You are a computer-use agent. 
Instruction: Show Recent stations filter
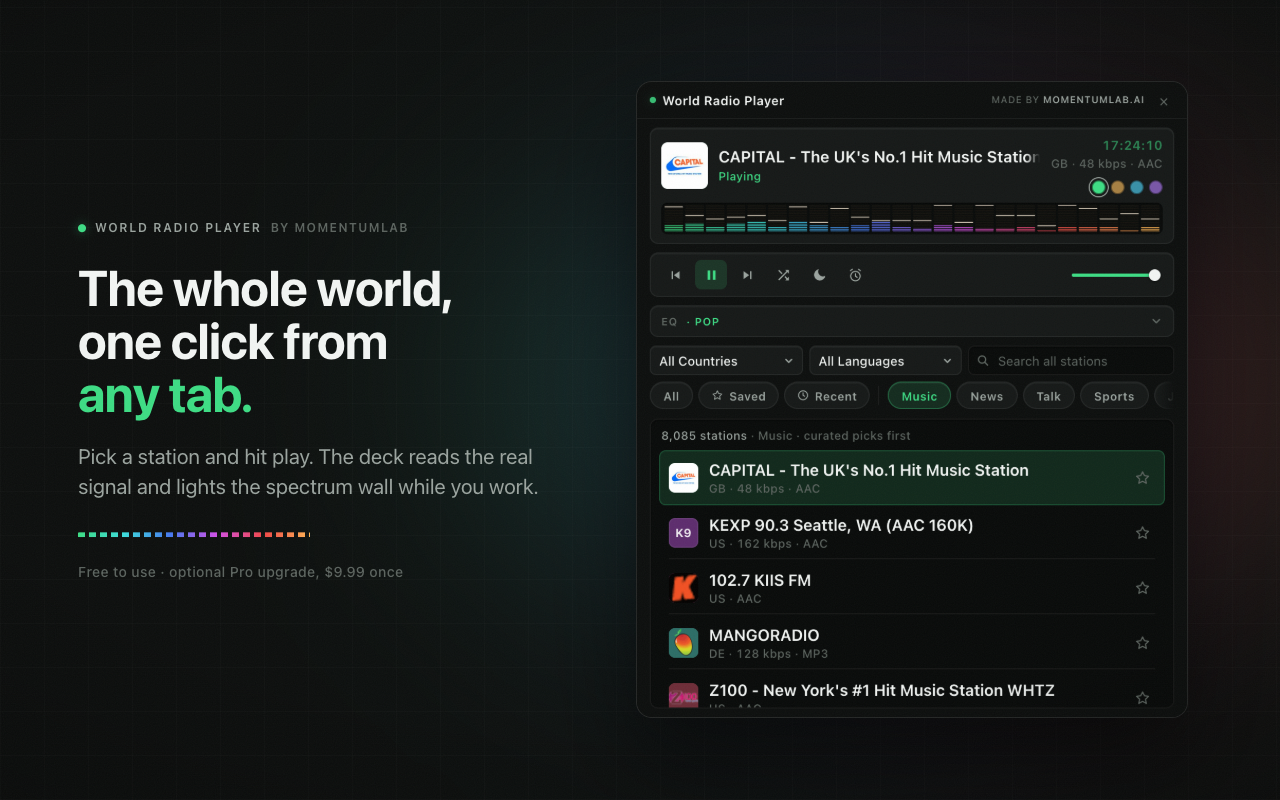point(827,396)
